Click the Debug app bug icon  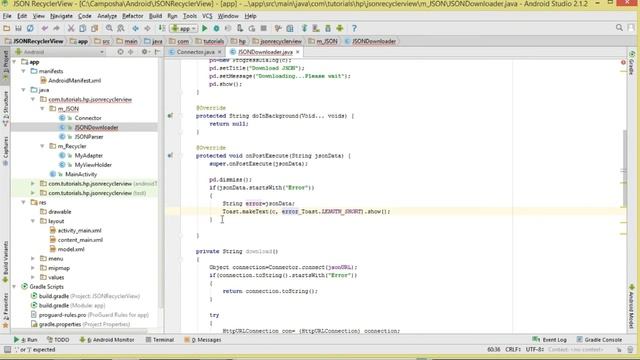point(216,28)
